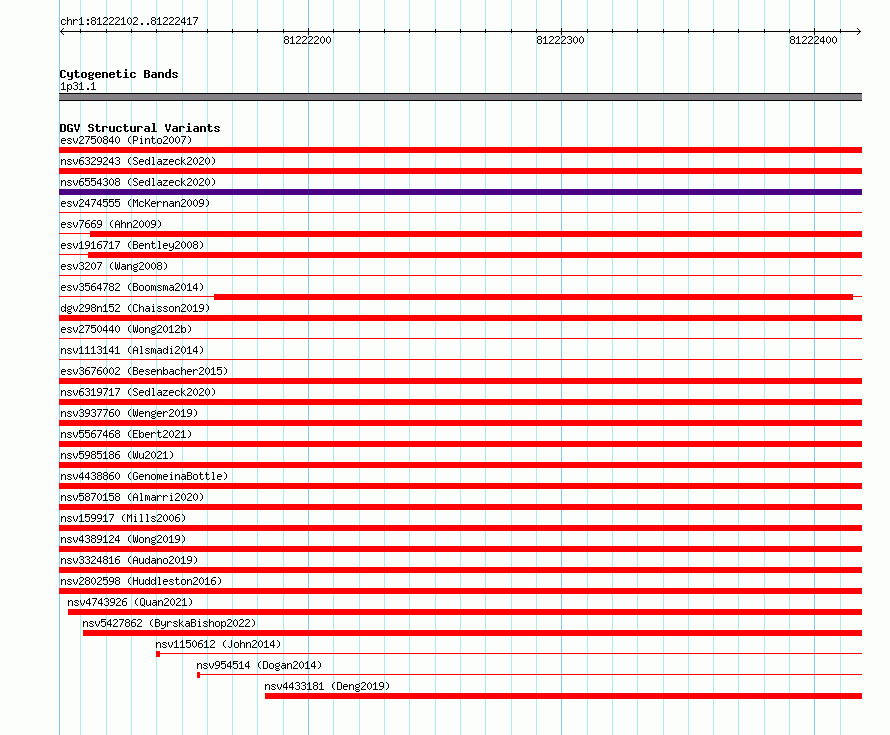The image size is (890, 735).
Task: Click the small red nsv1150612 start block
Action: [158, 654]
